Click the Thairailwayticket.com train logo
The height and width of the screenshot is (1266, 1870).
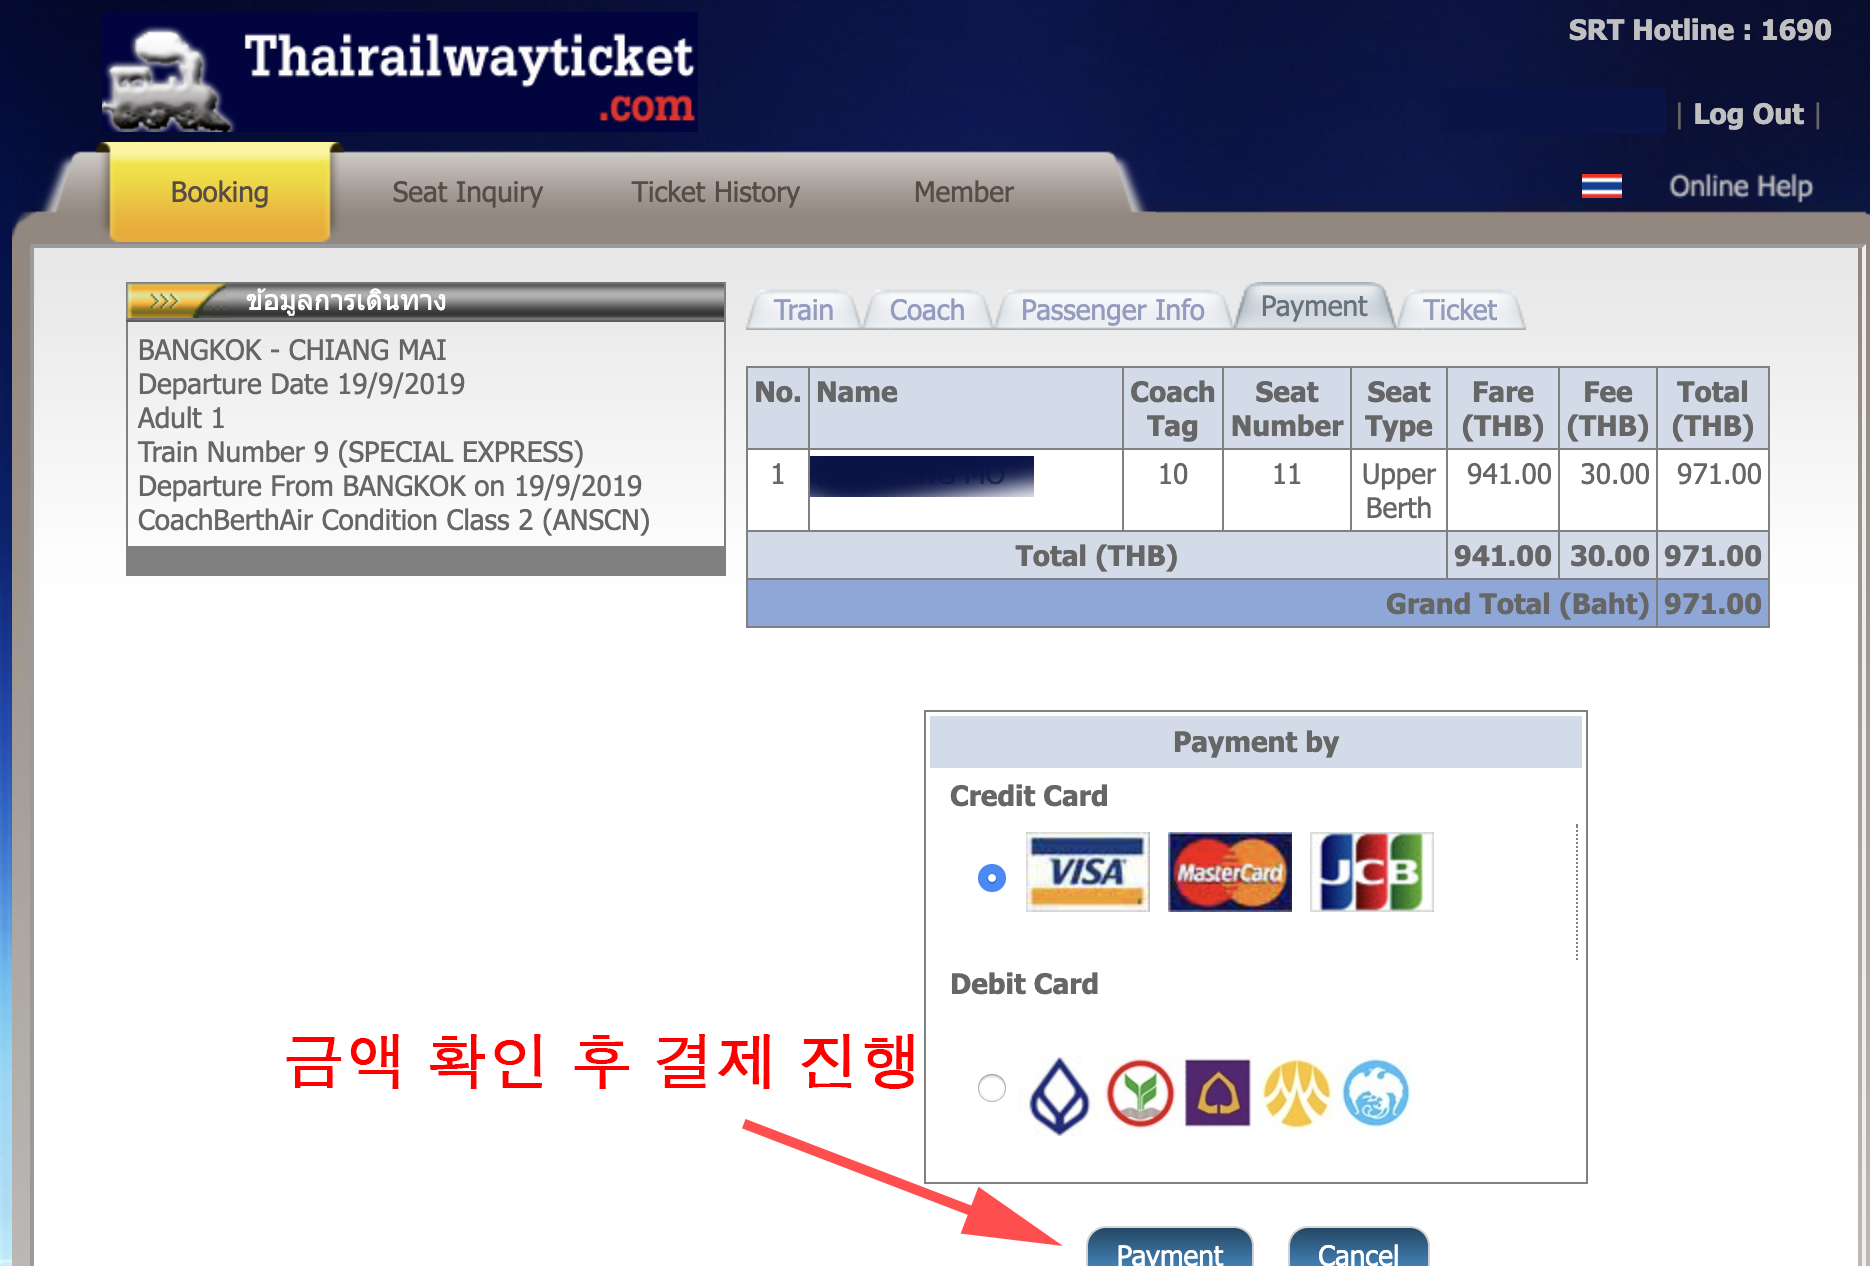[x=400, y=72]
